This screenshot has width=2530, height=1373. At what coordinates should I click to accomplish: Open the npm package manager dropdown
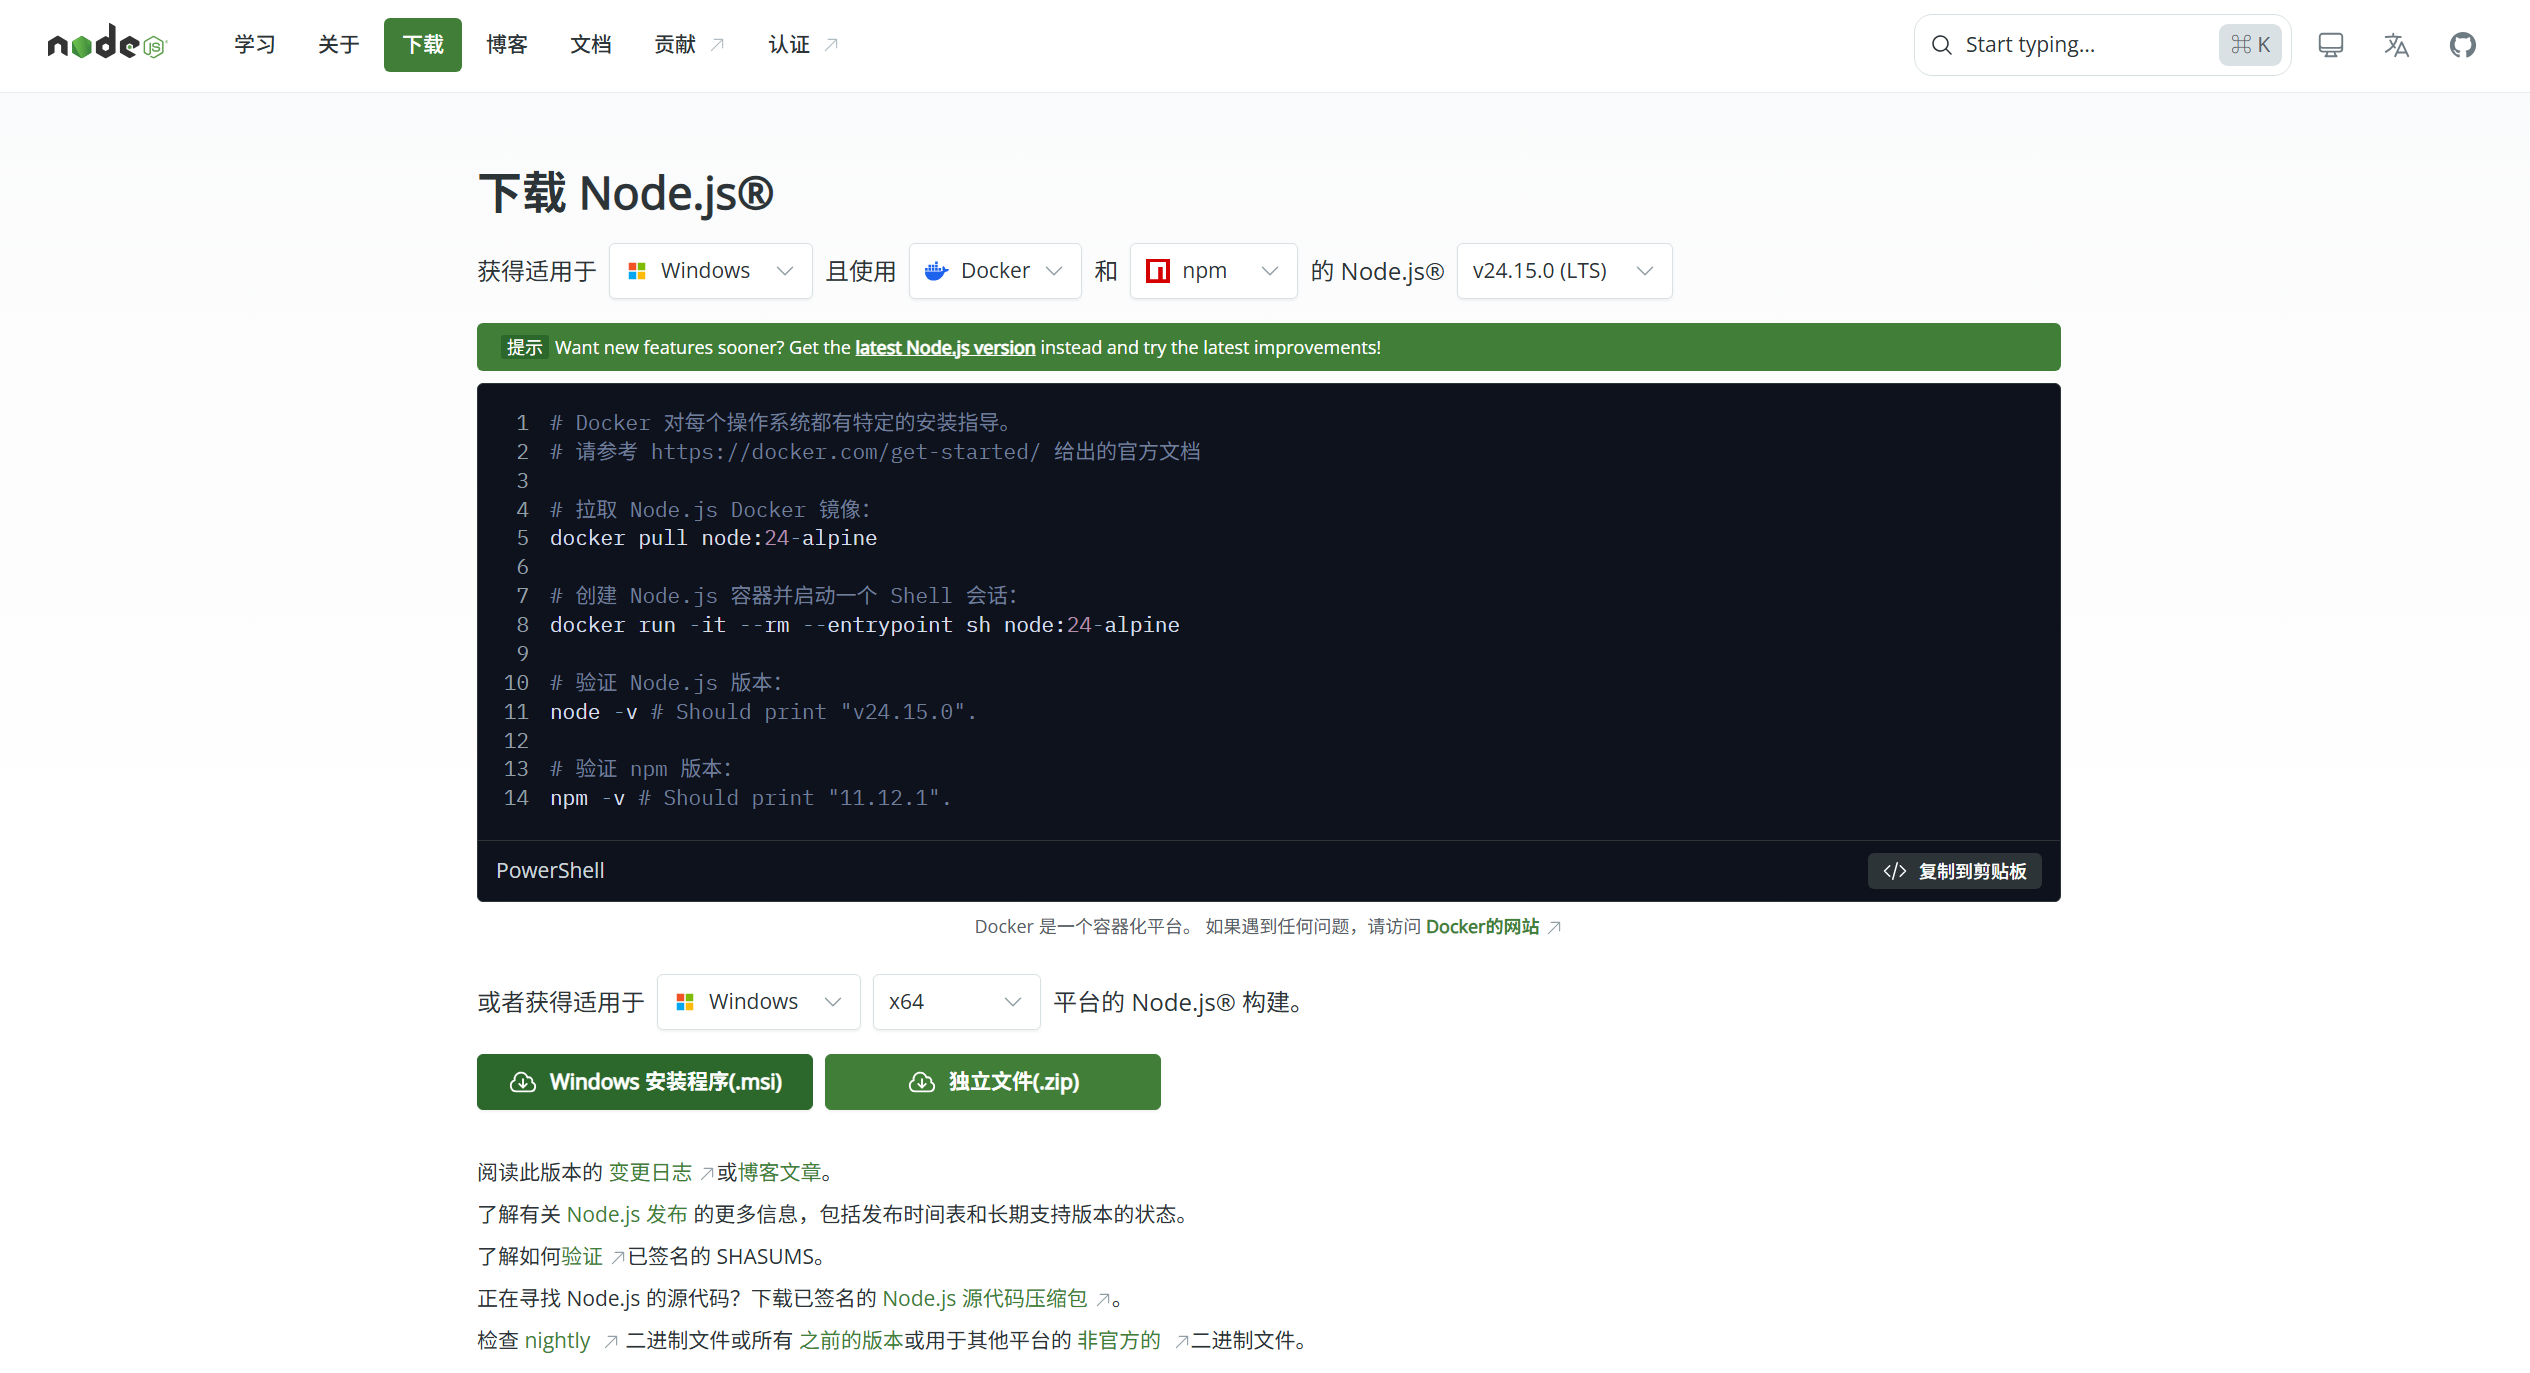(1212, 271)
